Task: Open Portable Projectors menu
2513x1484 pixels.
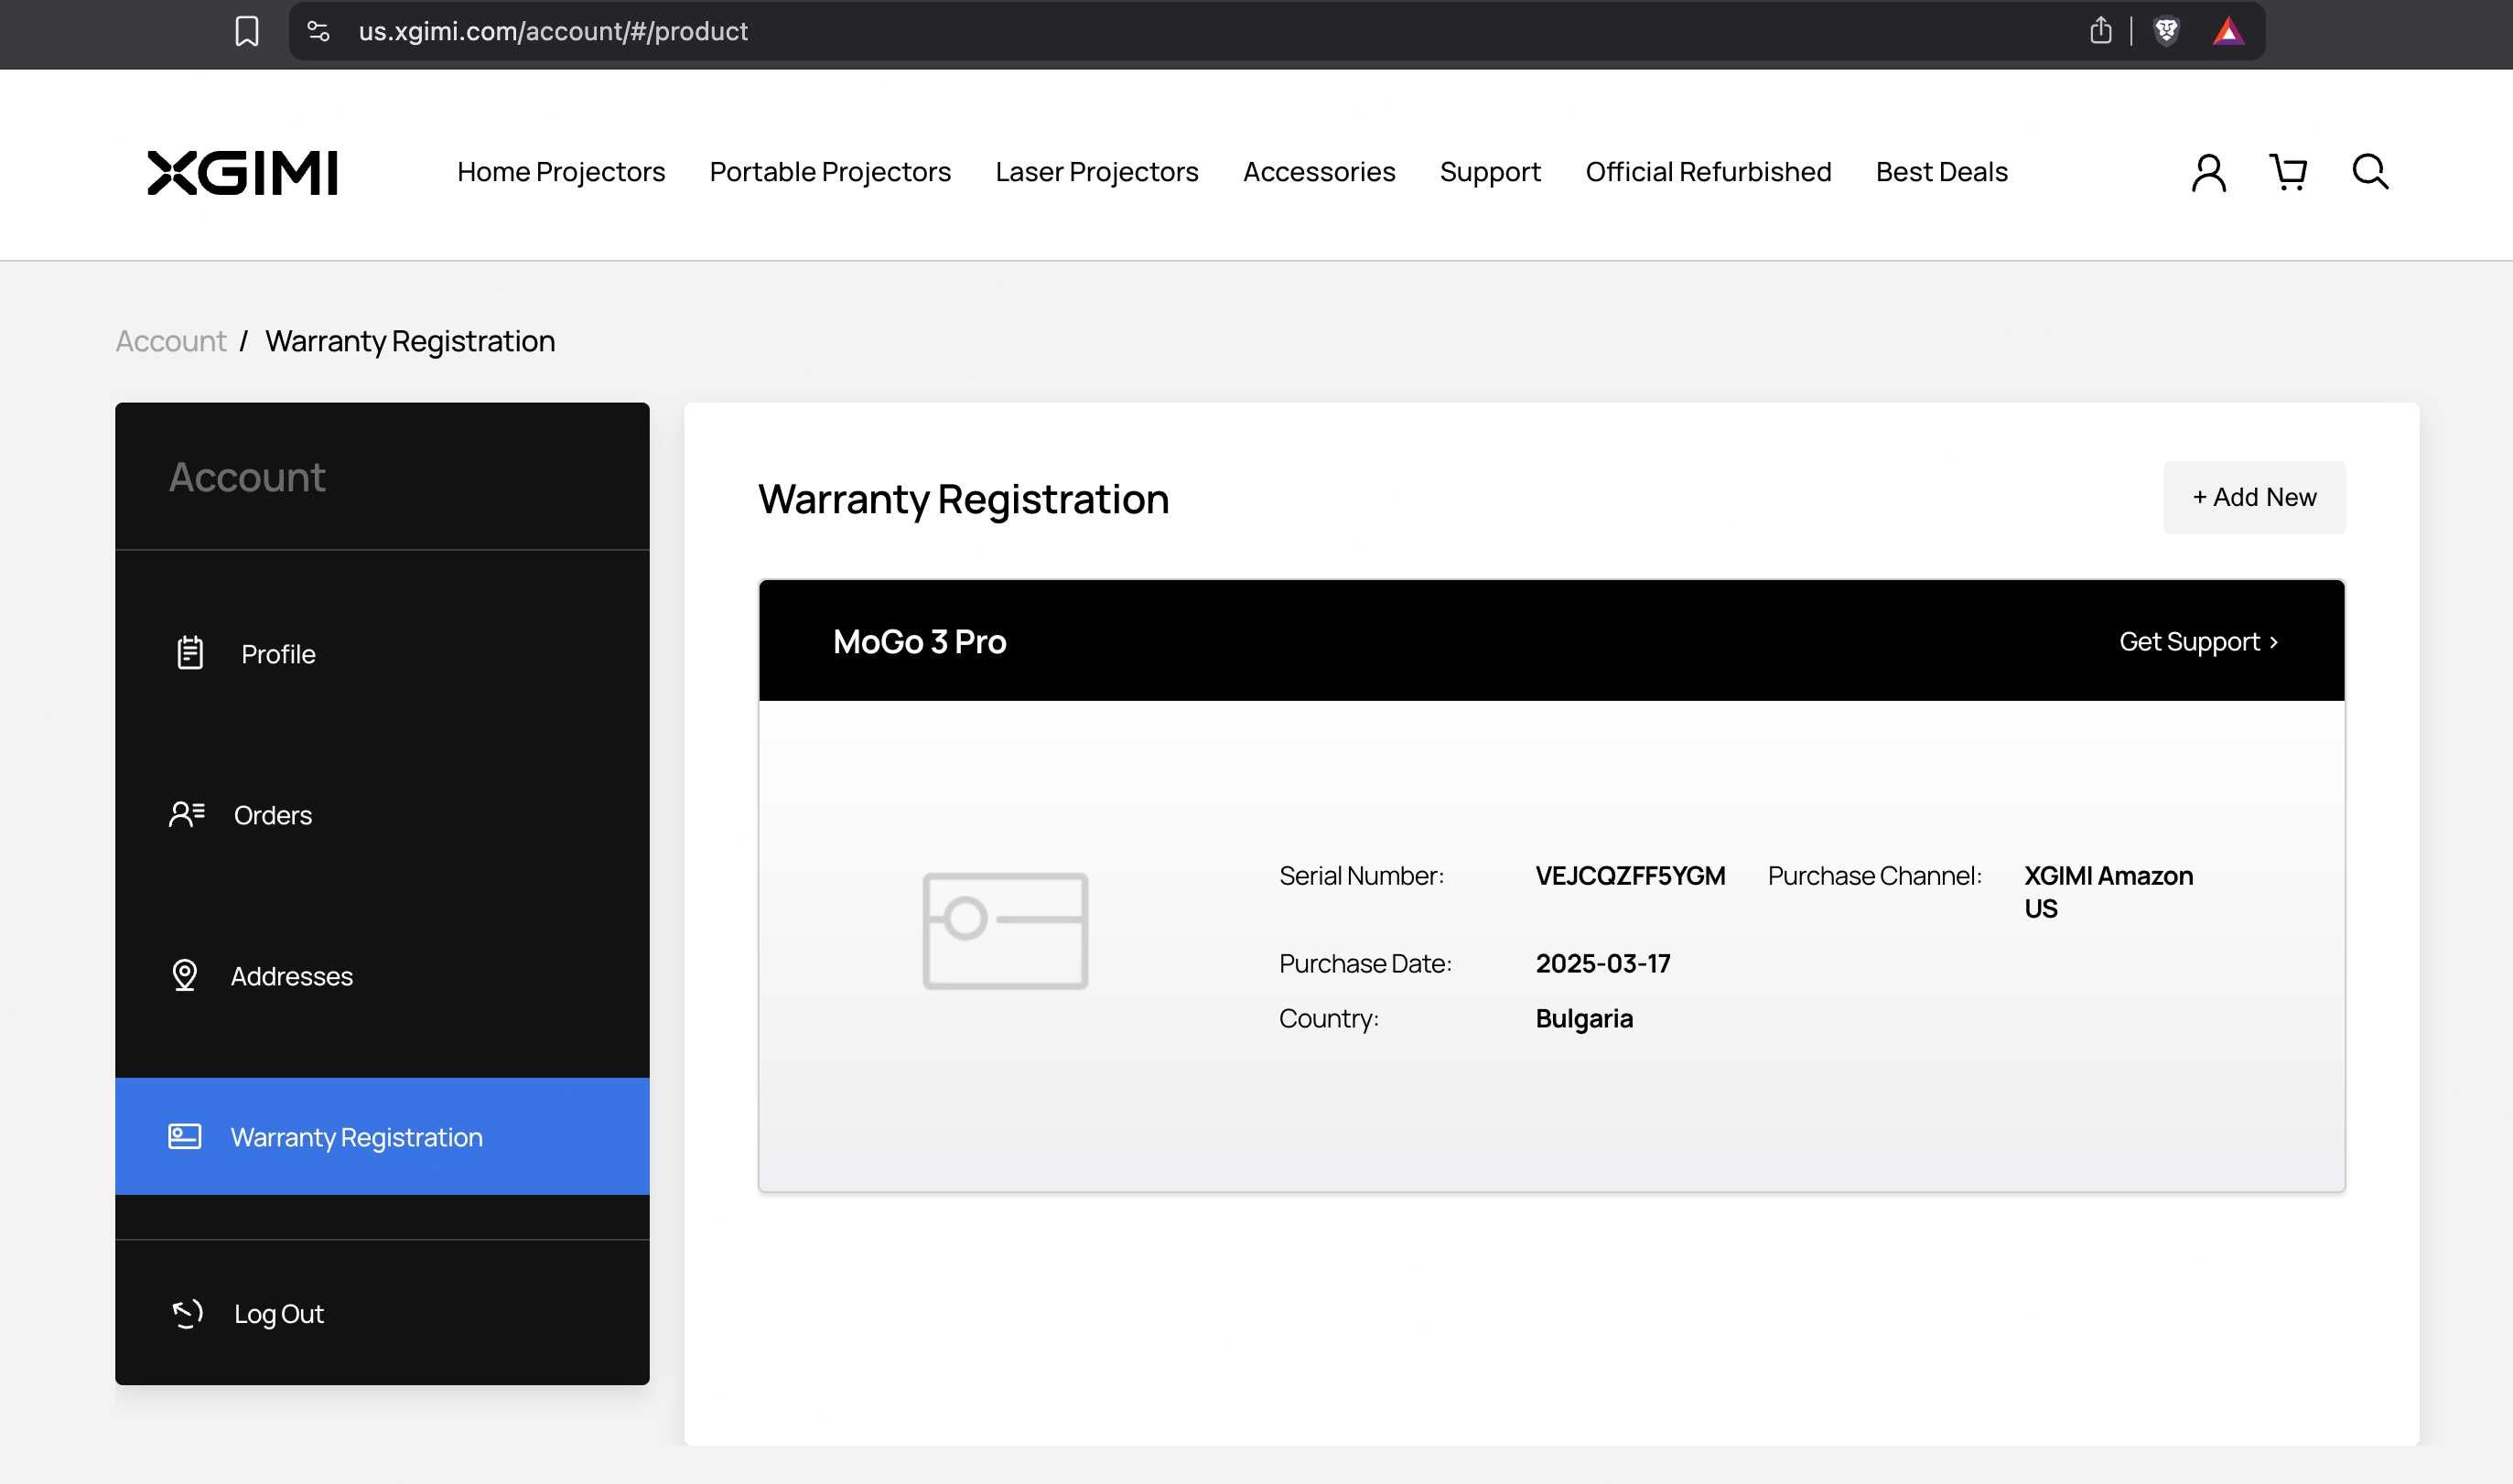Action: (x=830, y=172)
